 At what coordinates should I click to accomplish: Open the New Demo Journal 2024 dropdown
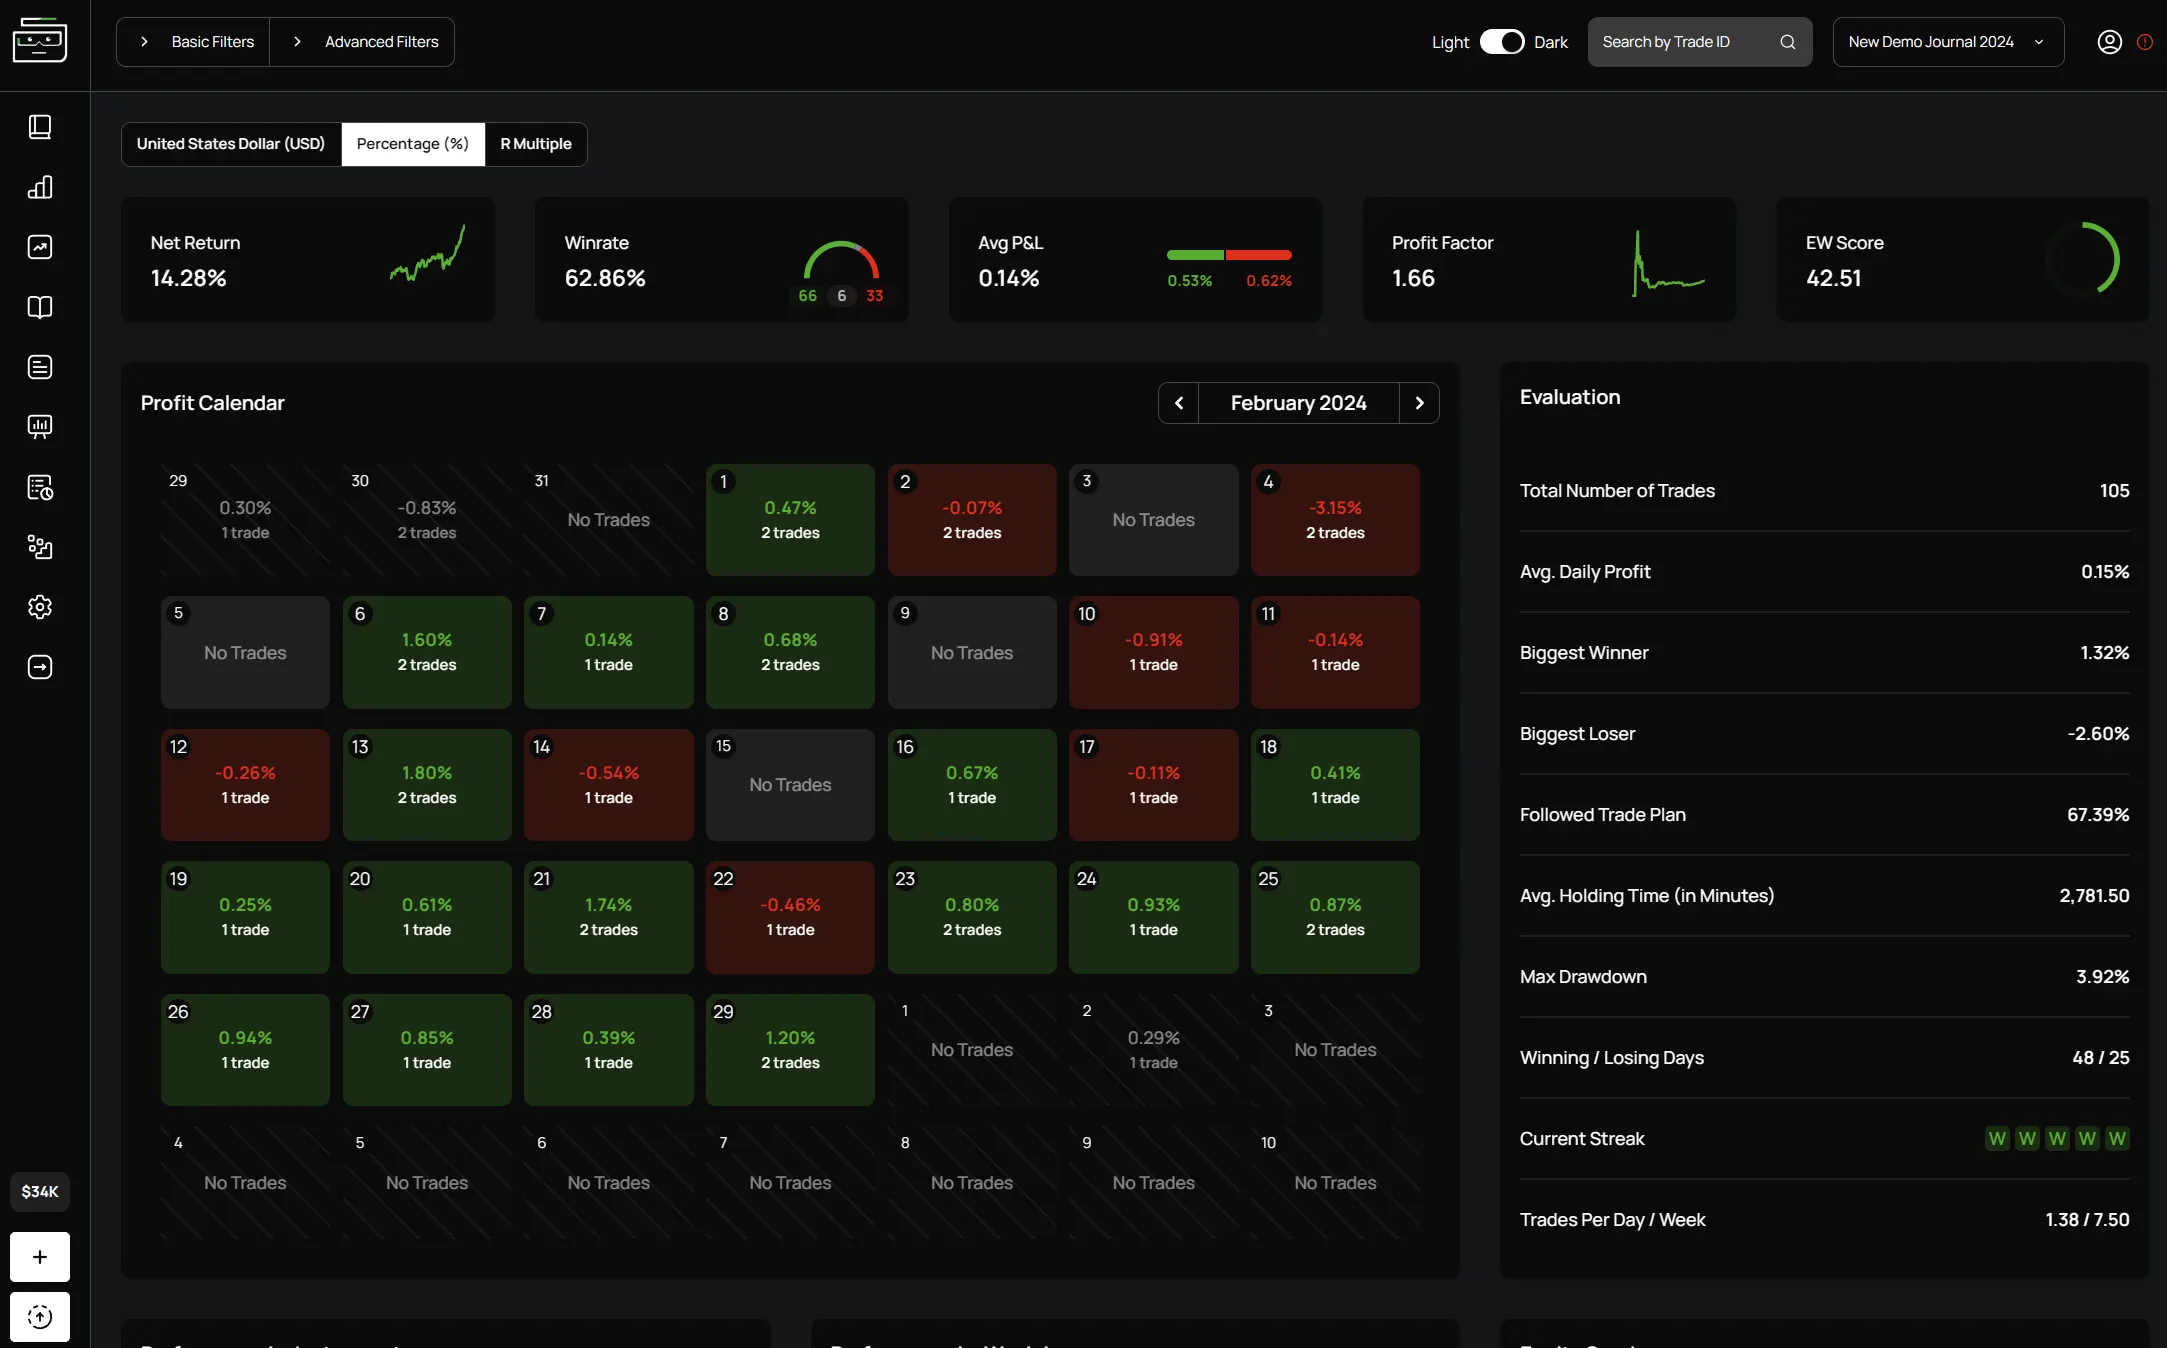pos(1948,42)
